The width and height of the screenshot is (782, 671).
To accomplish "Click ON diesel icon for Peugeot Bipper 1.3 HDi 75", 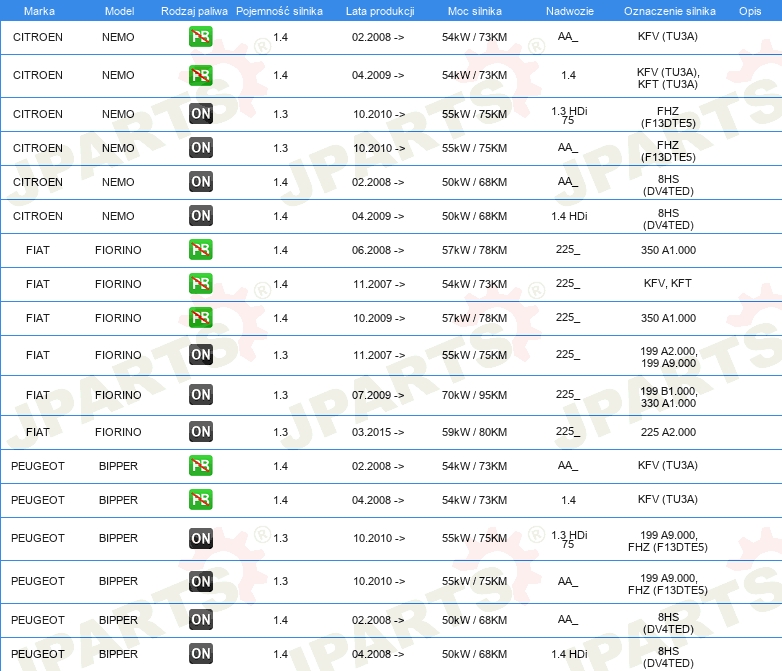I will click(201, 538).
